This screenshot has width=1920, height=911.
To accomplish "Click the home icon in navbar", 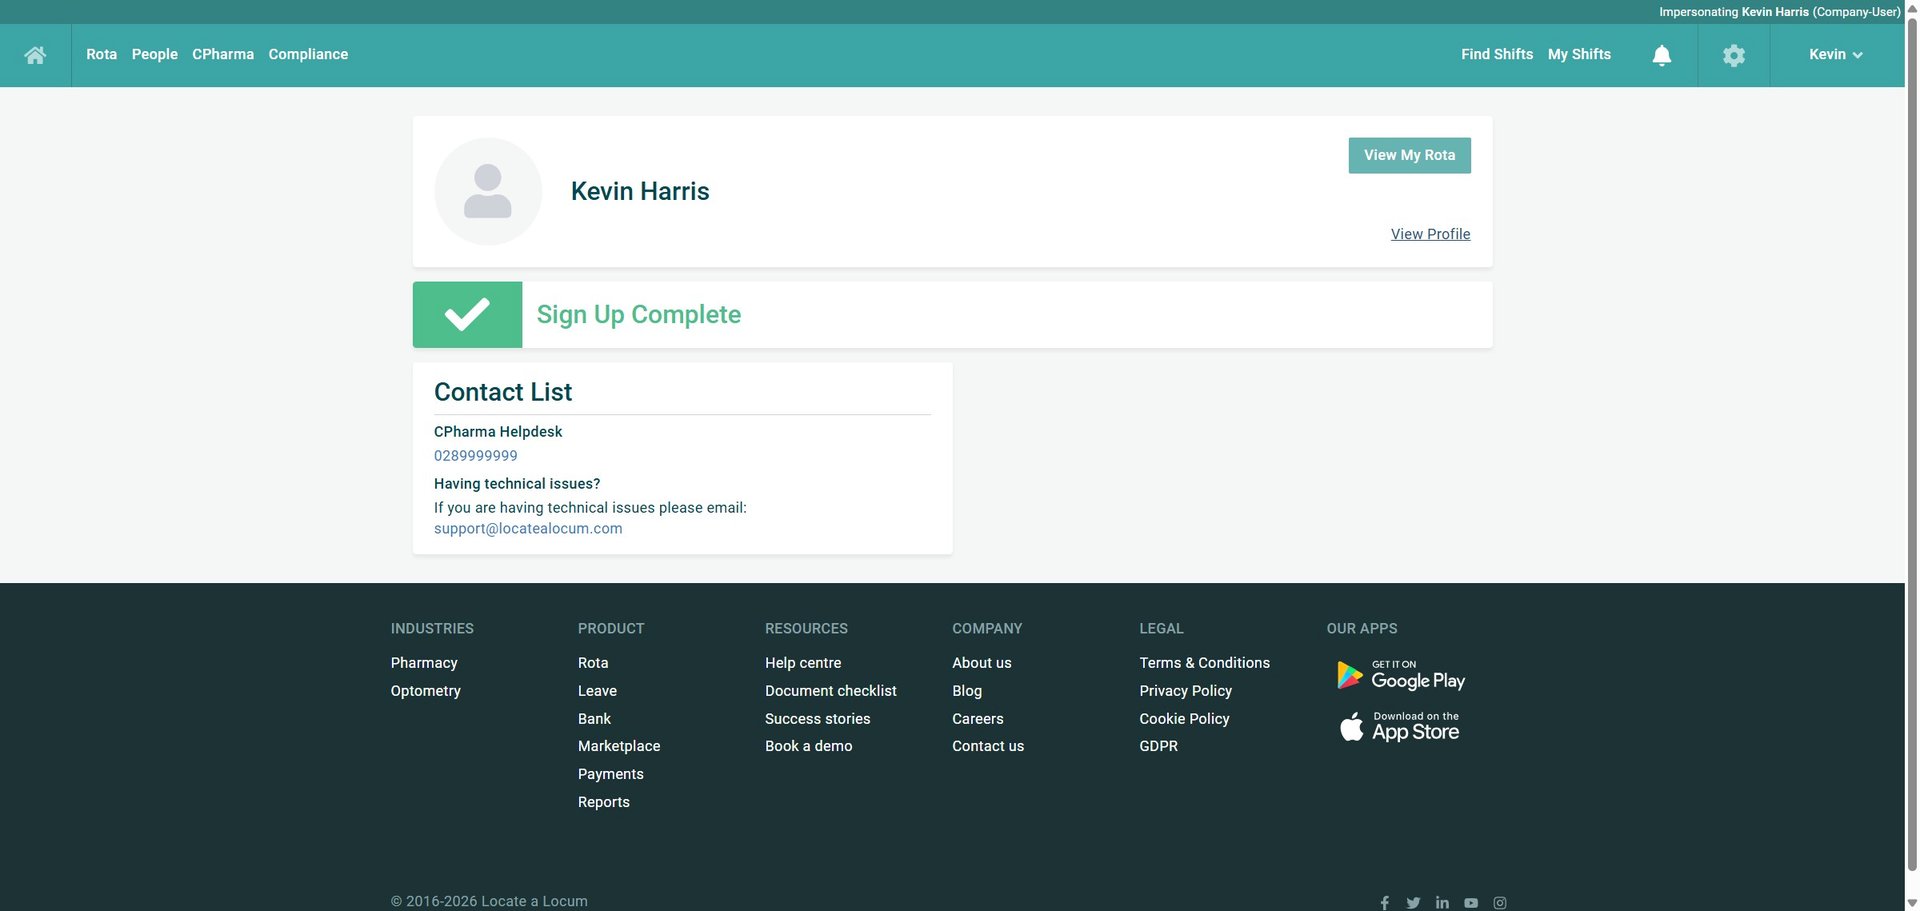I will (x=35, y=55).
